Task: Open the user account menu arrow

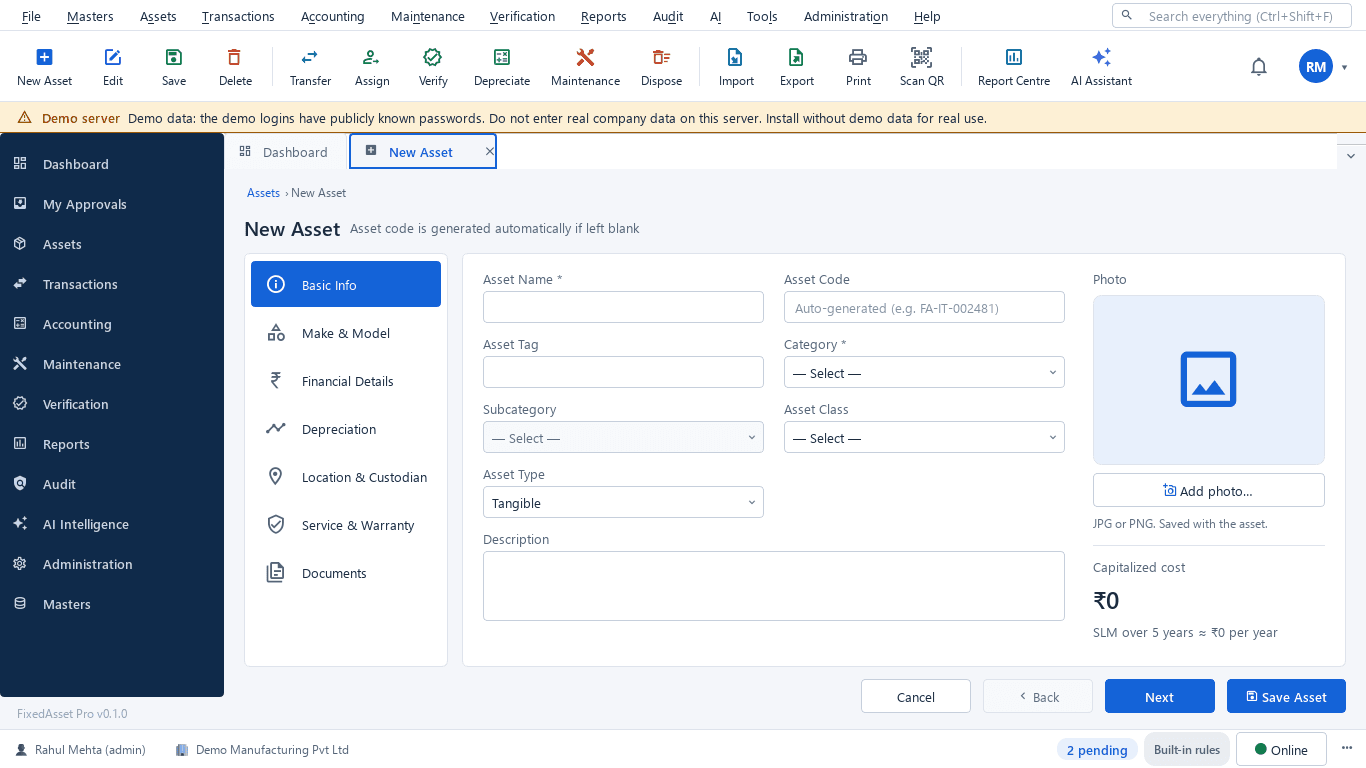Action: click(1345, 67)
